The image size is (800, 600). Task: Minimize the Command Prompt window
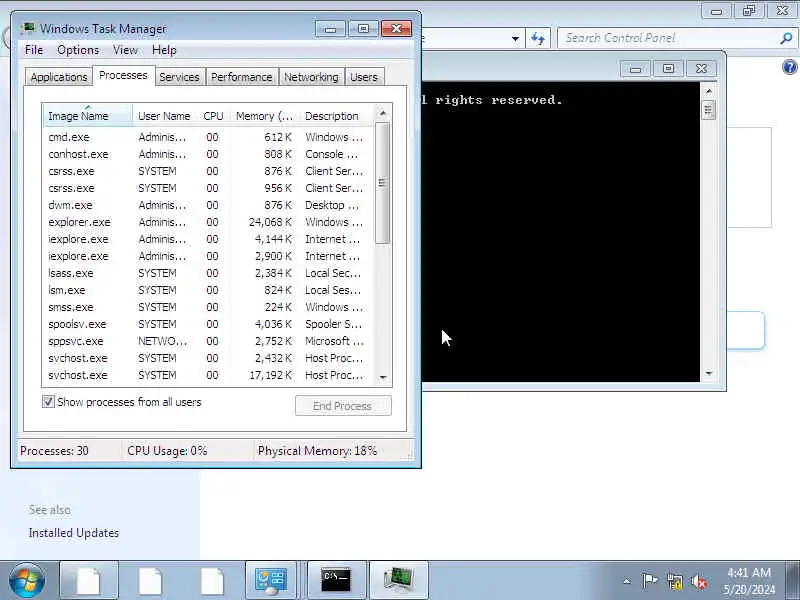(x=635, y=68)
